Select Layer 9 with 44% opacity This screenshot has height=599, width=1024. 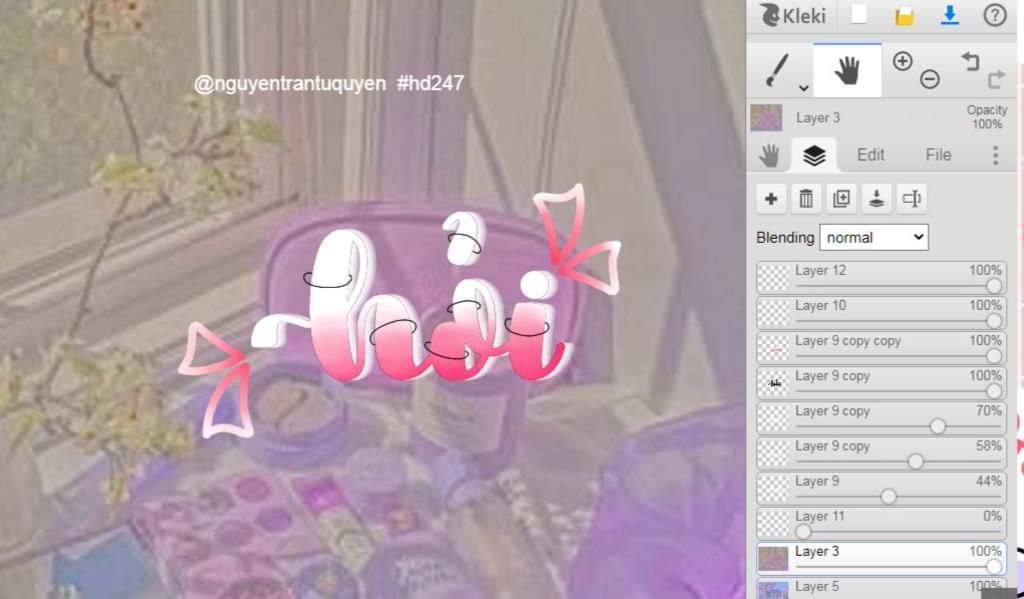click(x=882, y=489)
